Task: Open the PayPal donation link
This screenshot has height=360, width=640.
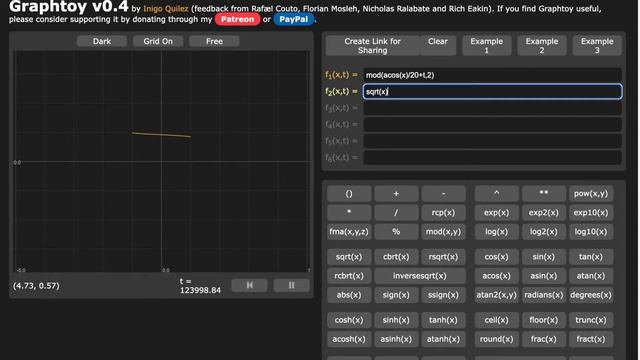Action: [293, 19]
